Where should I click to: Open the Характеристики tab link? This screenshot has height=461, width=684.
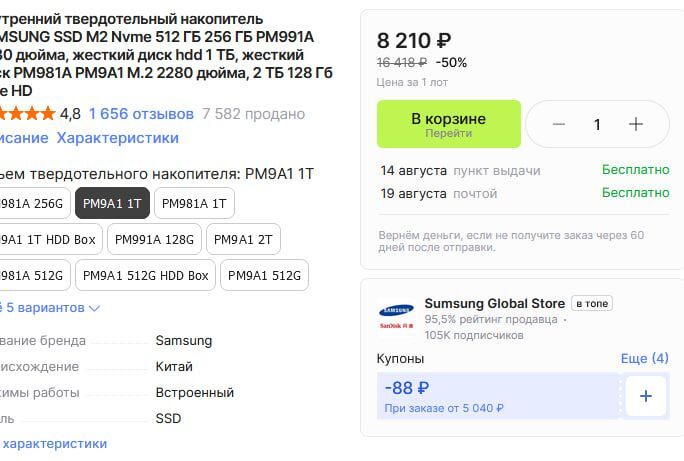[118, 138]
